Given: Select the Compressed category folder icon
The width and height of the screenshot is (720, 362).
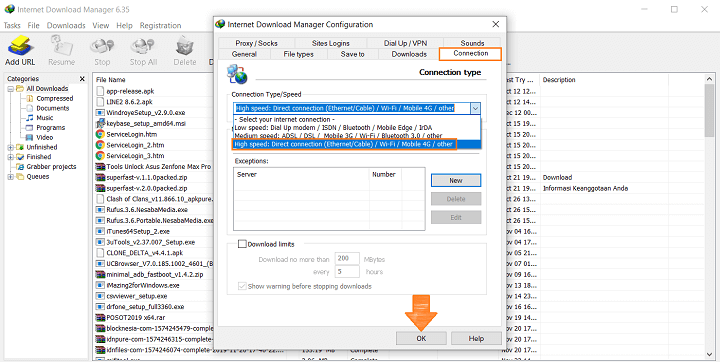Looking at the screenshot, I should click(x=30, y=98).
